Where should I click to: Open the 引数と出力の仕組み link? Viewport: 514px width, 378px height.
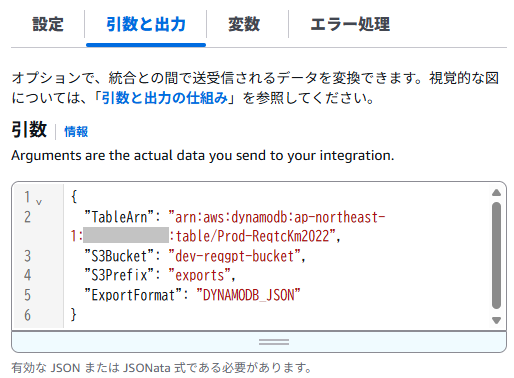coord(165,98)
